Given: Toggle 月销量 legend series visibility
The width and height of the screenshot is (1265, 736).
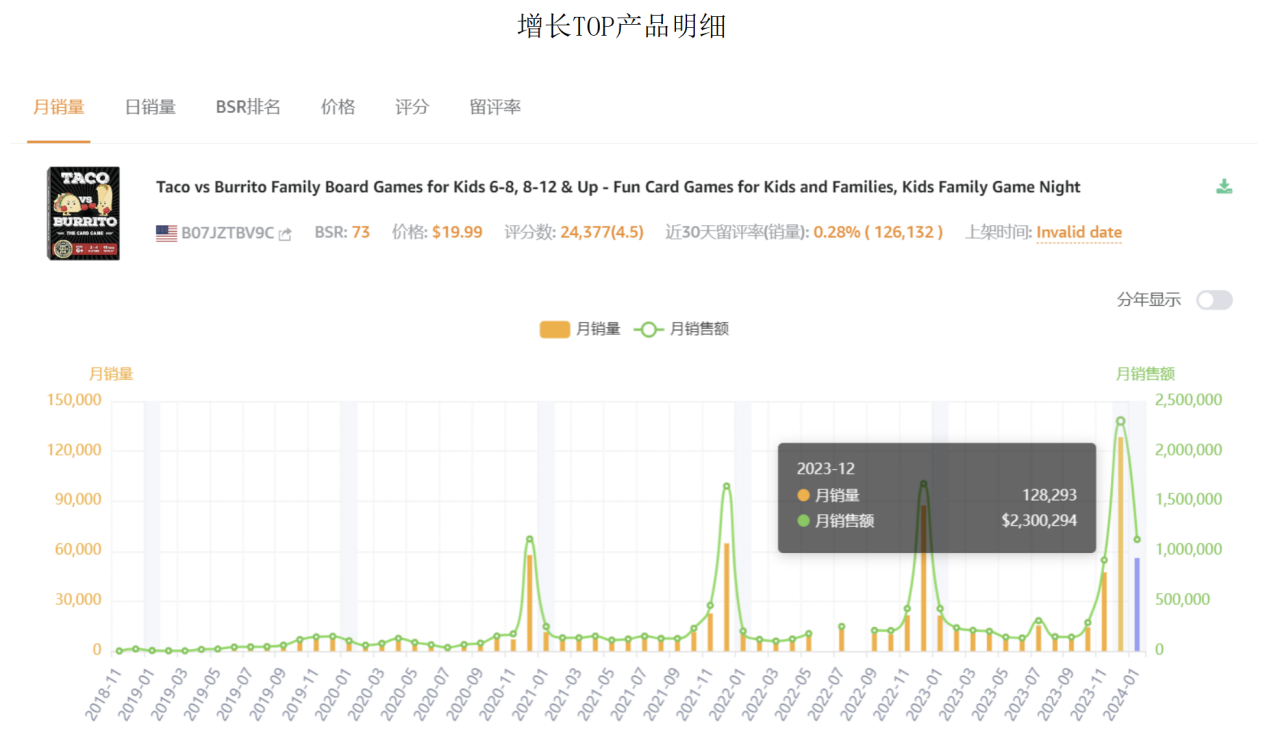Looking at the screenshot, I should [580, 329].
